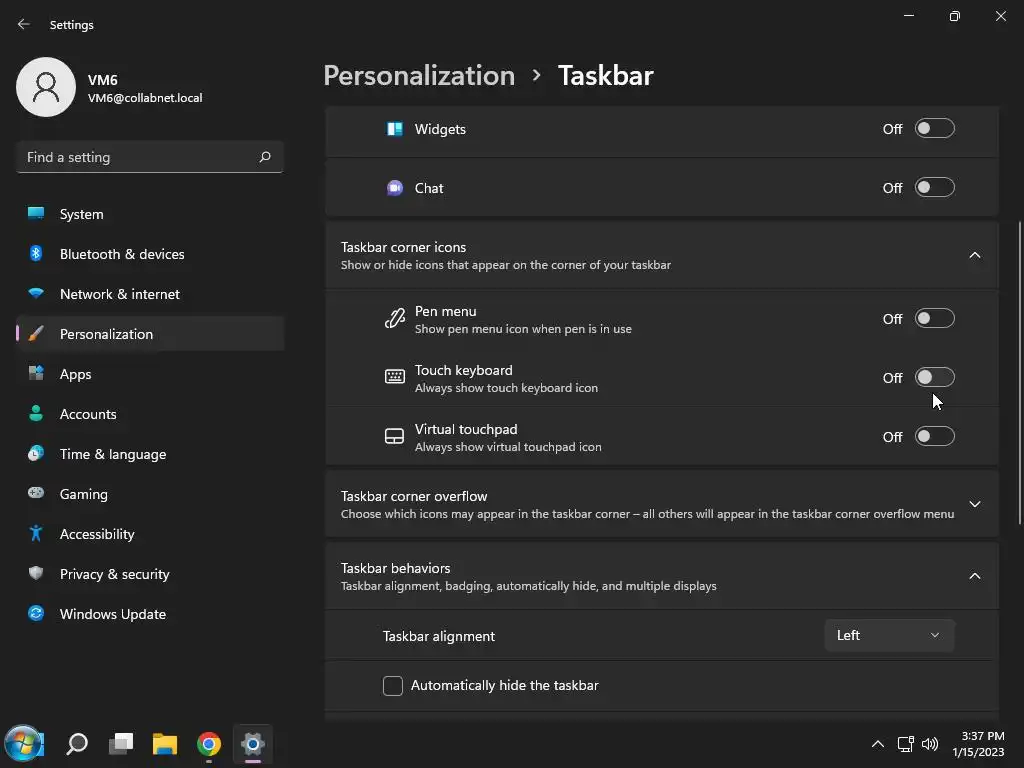
Task: Click the Accounts person icon
Action: click(x=36, y=413)
